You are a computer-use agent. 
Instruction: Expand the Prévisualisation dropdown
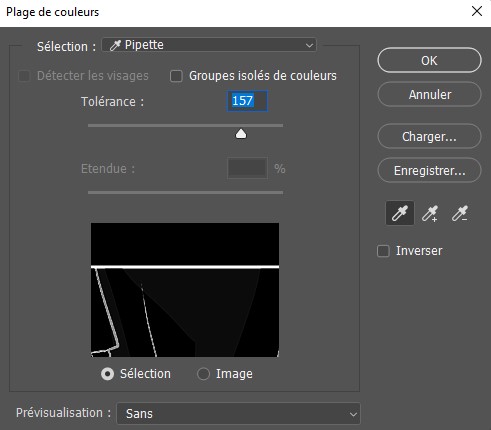pos(238,414)
